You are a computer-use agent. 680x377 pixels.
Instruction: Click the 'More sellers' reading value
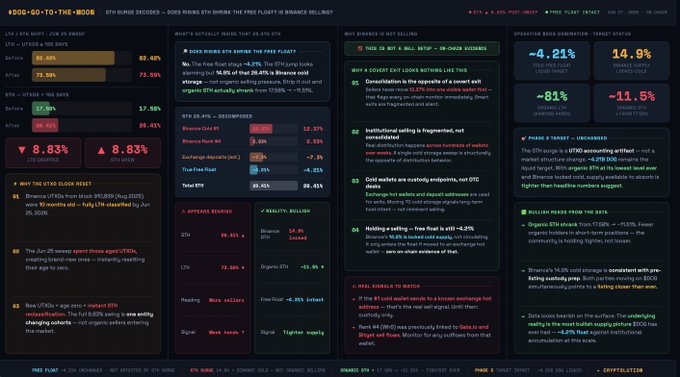tap(226, 300)
